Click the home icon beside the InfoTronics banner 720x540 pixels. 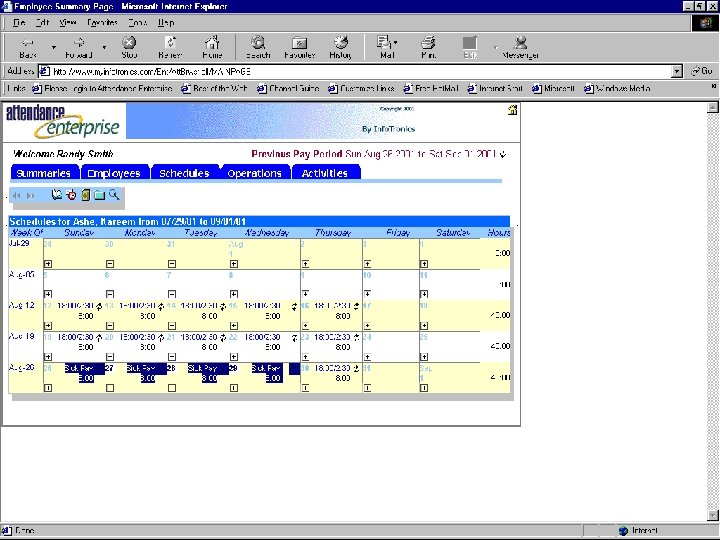point(512,110)
